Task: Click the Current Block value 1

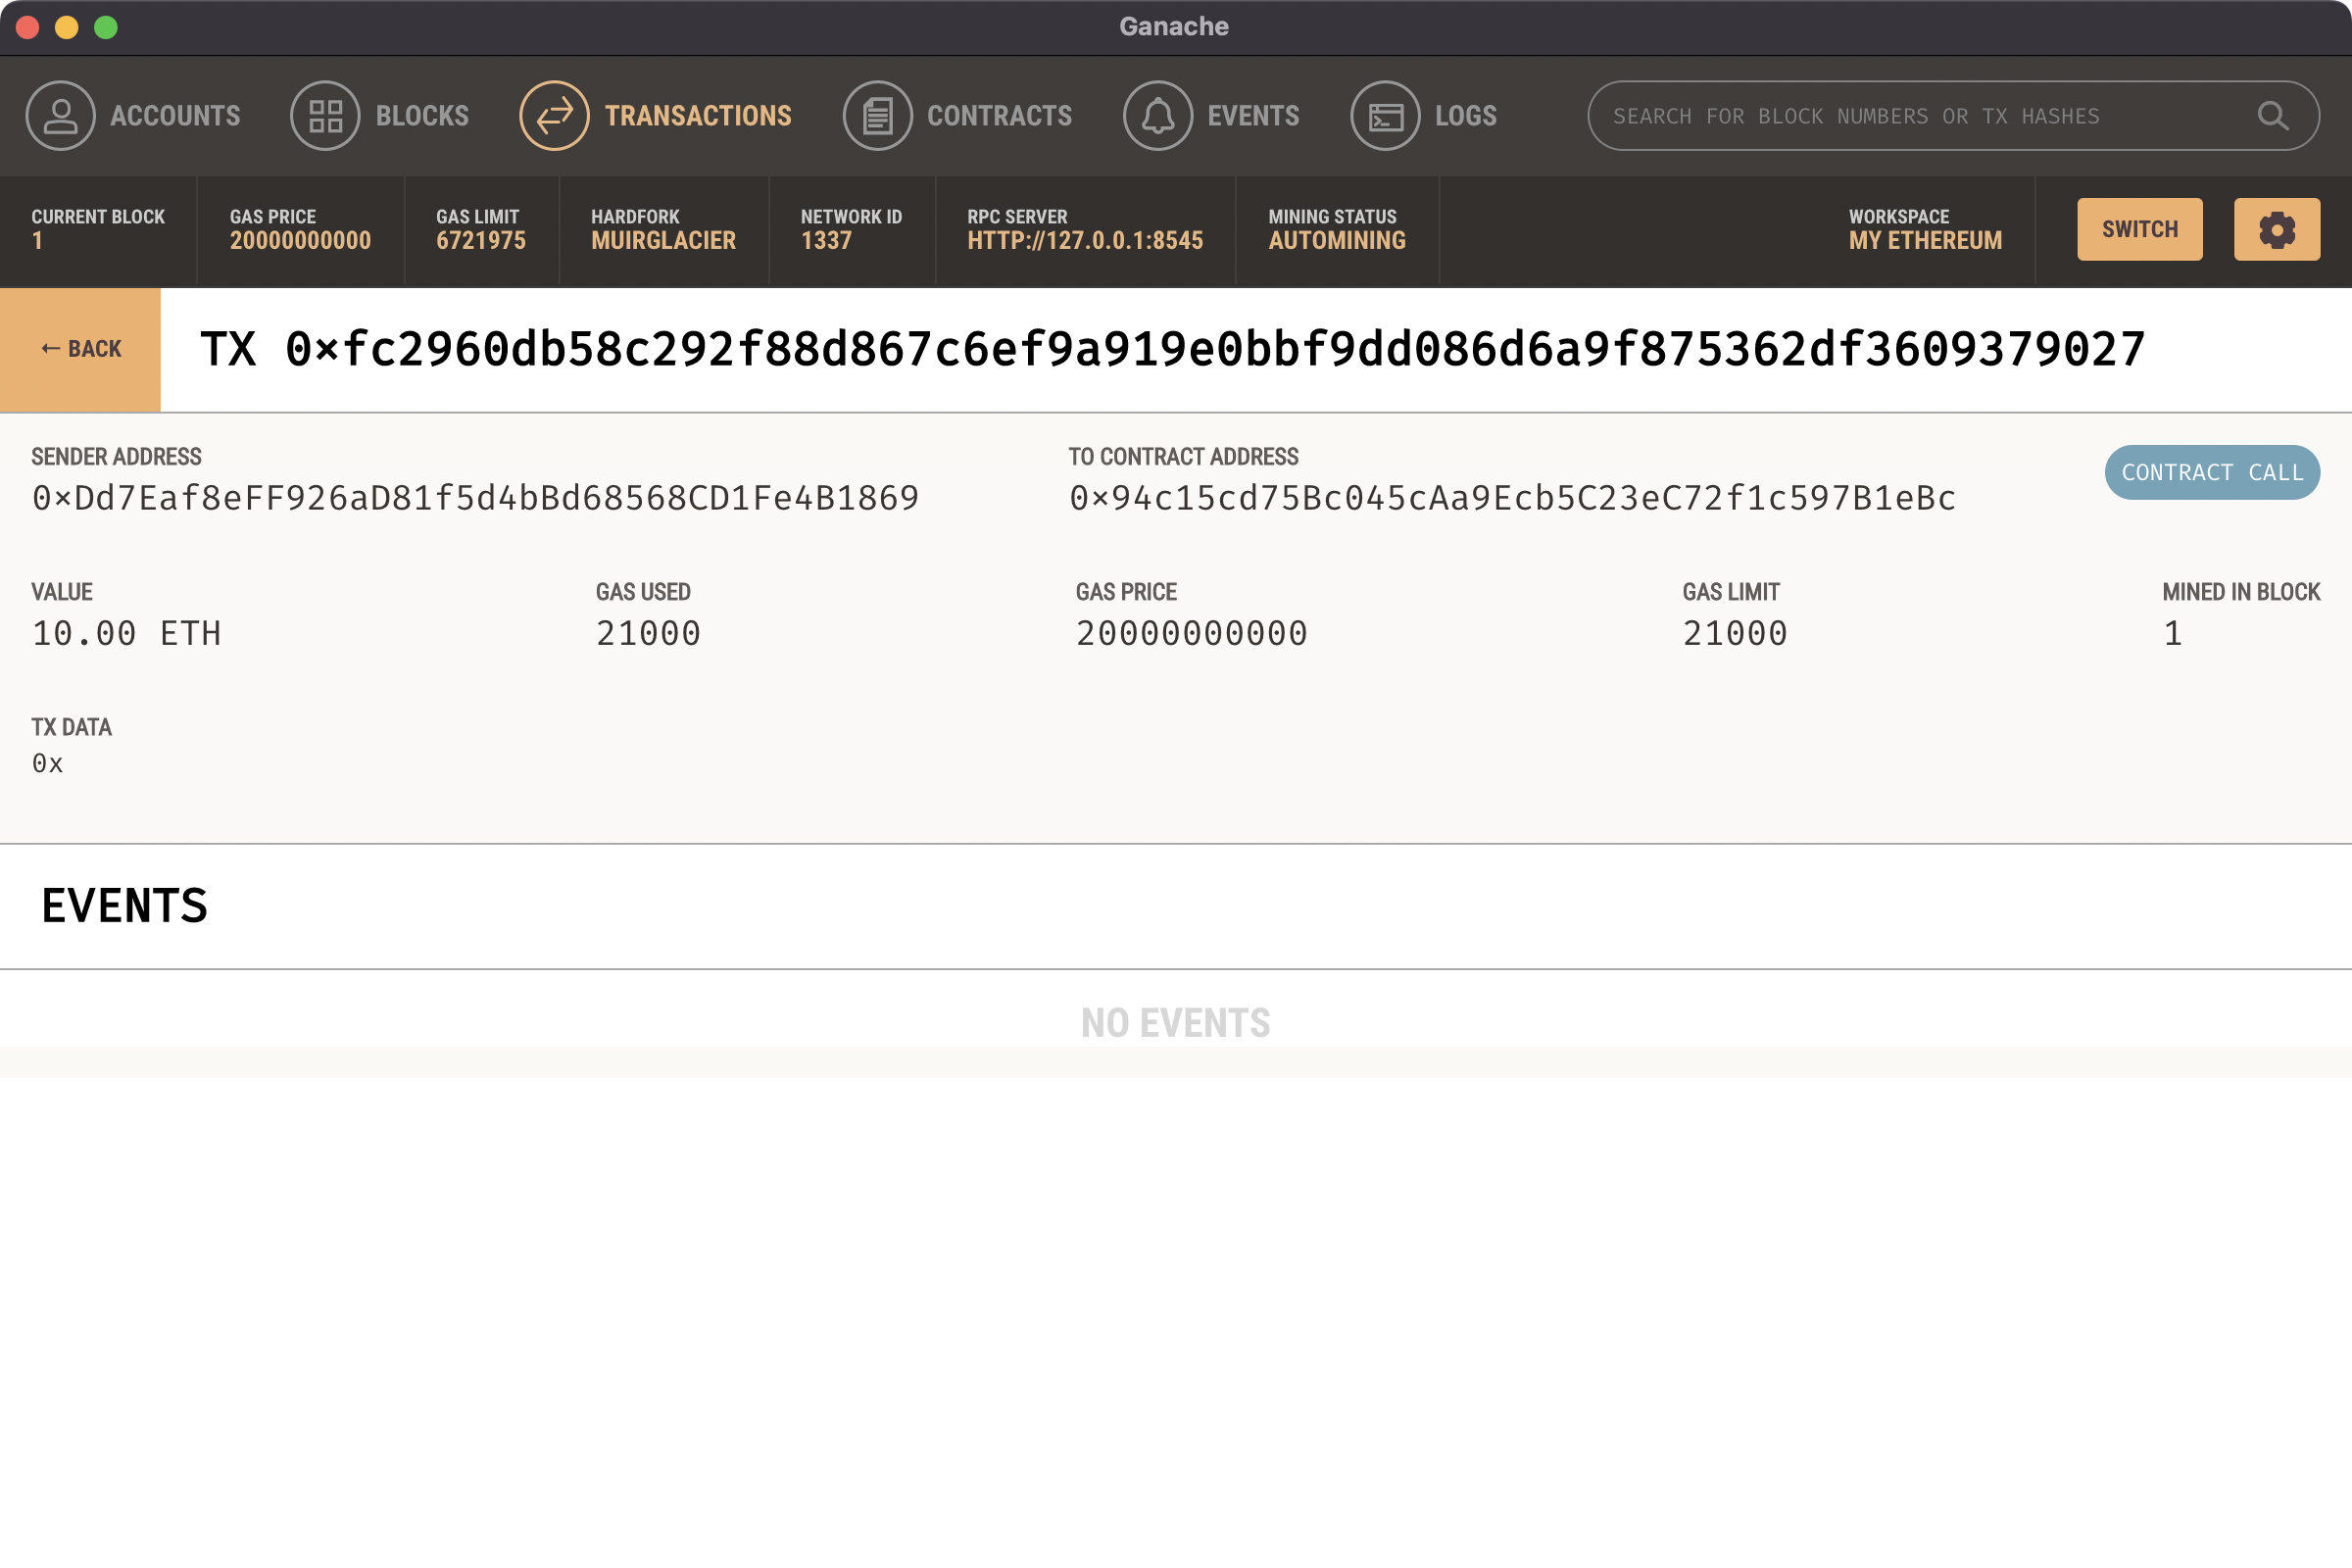Action: click(x=37, y=241)
